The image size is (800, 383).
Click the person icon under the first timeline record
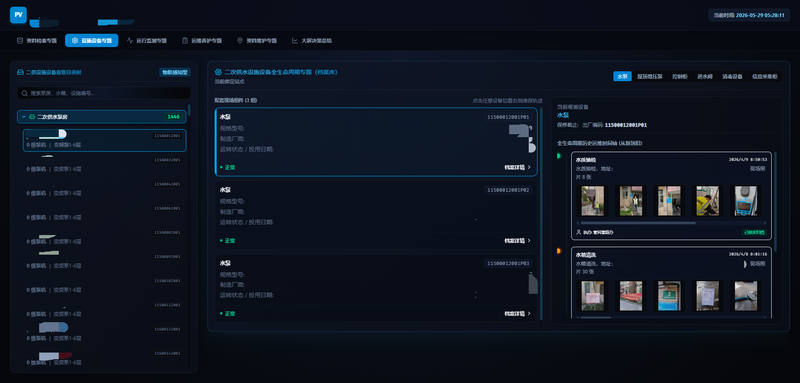pyautogui.click(x=579, y=232)
